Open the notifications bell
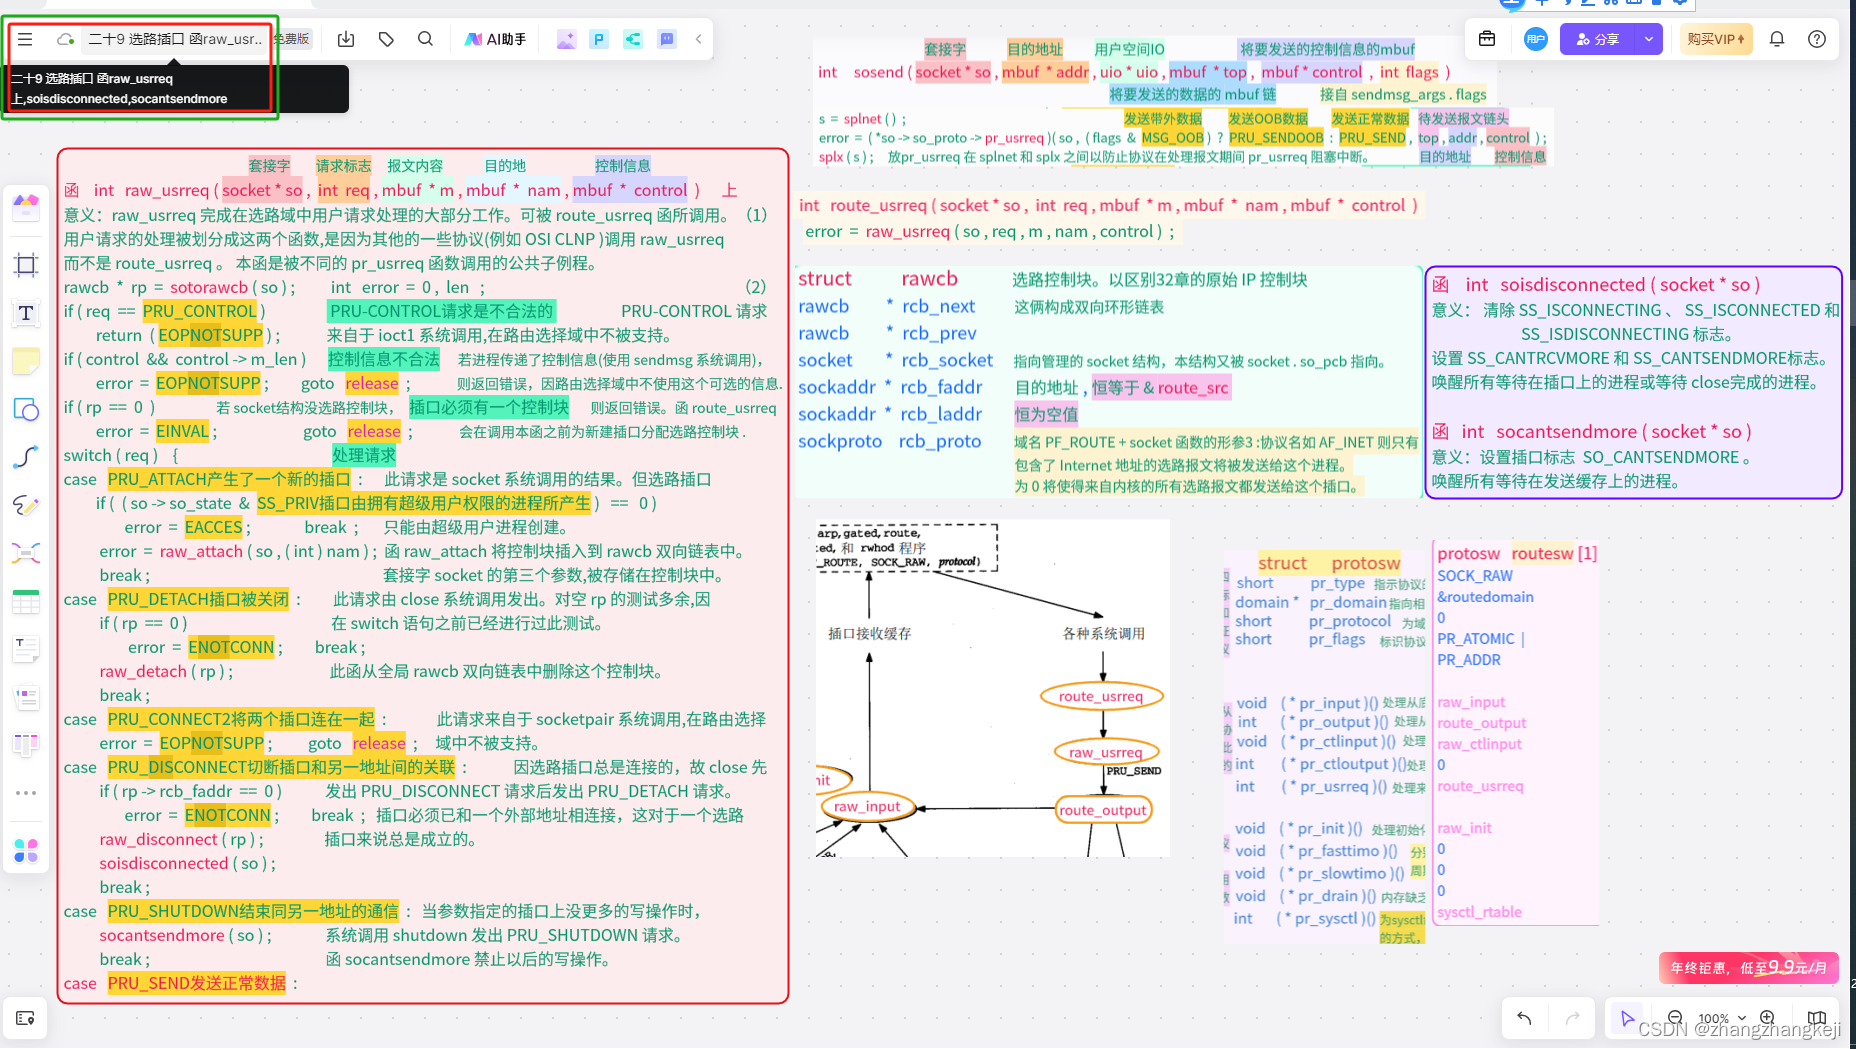Viewport: 1856px width, 1049px height. pyautogui.click(x=1777, y=39)
